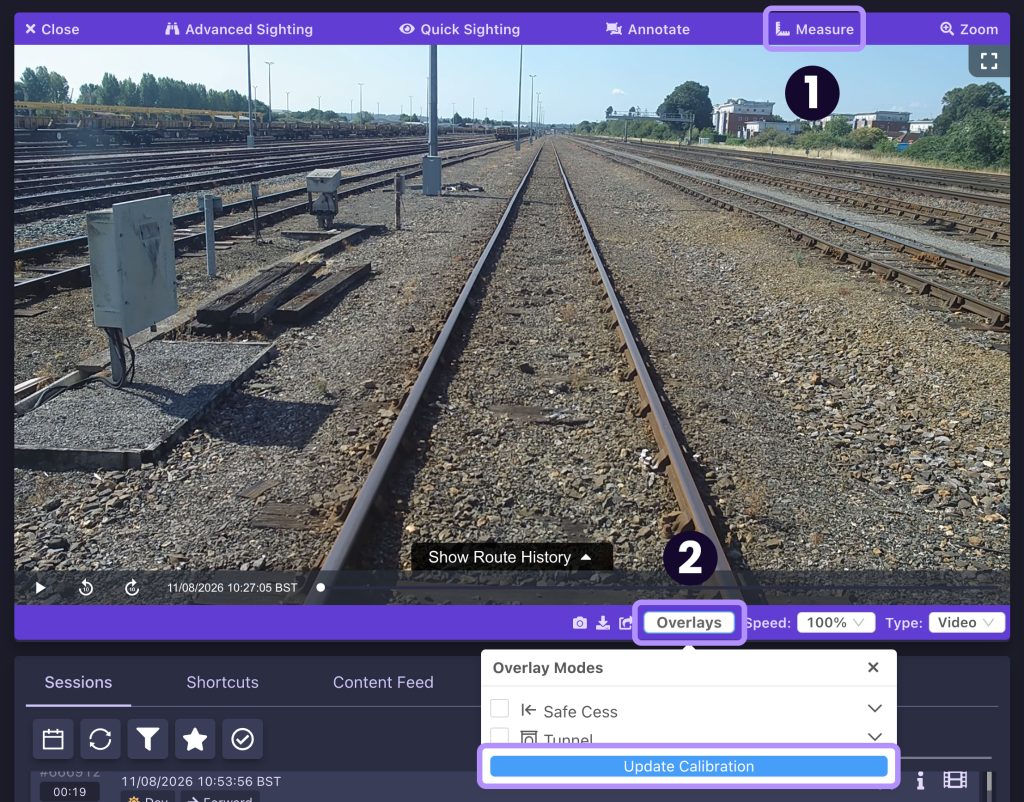This screenshot has height=802, width=1024.
Task: Show Route History panel
Action: pos(511,557)
